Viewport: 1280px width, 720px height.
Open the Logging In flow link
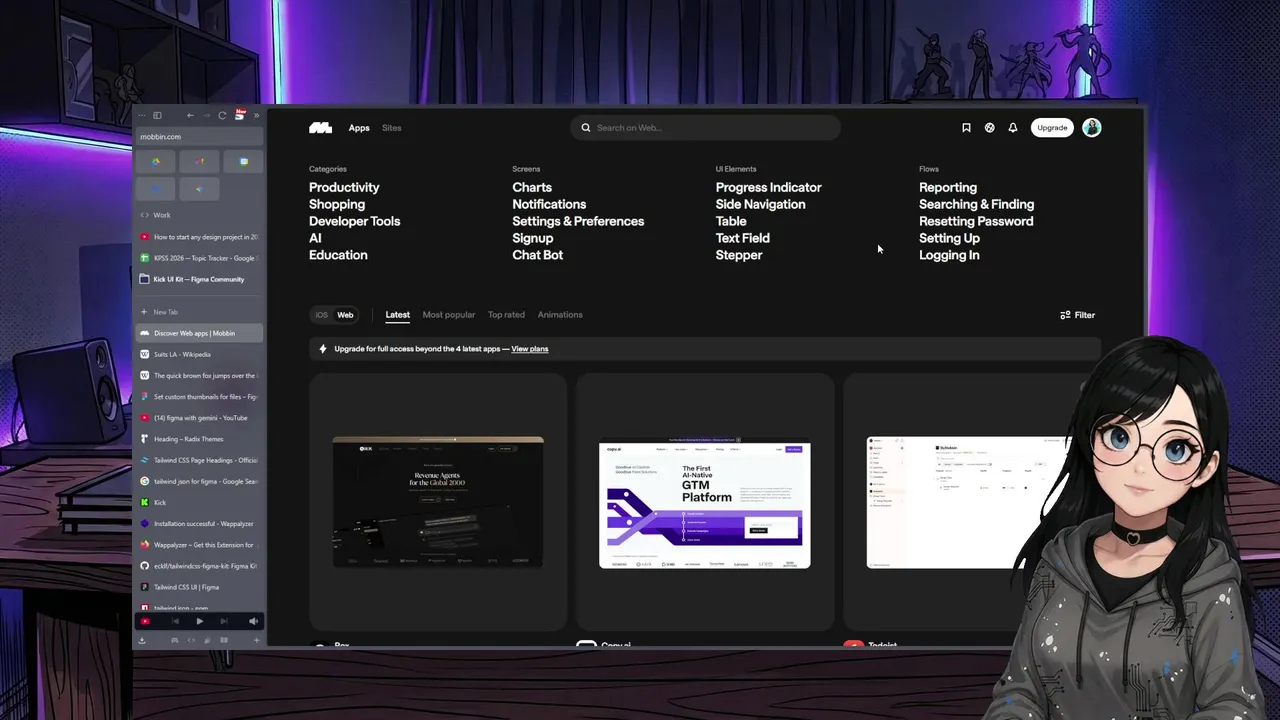[949, 255]
